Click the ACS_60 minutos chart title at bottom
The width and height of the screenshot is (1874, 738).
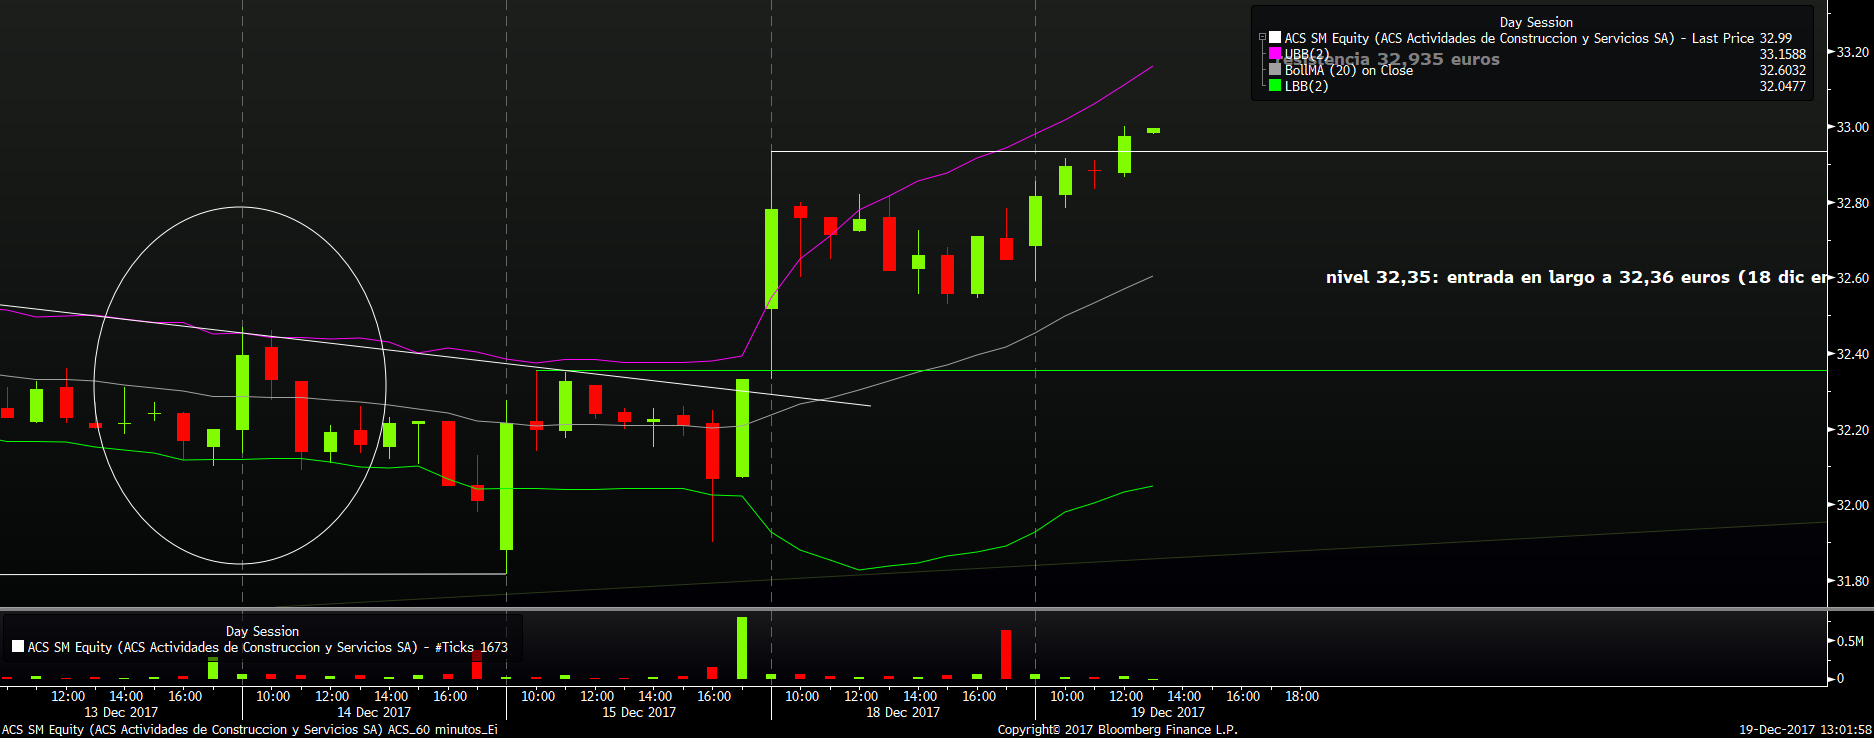coord(249,729)
